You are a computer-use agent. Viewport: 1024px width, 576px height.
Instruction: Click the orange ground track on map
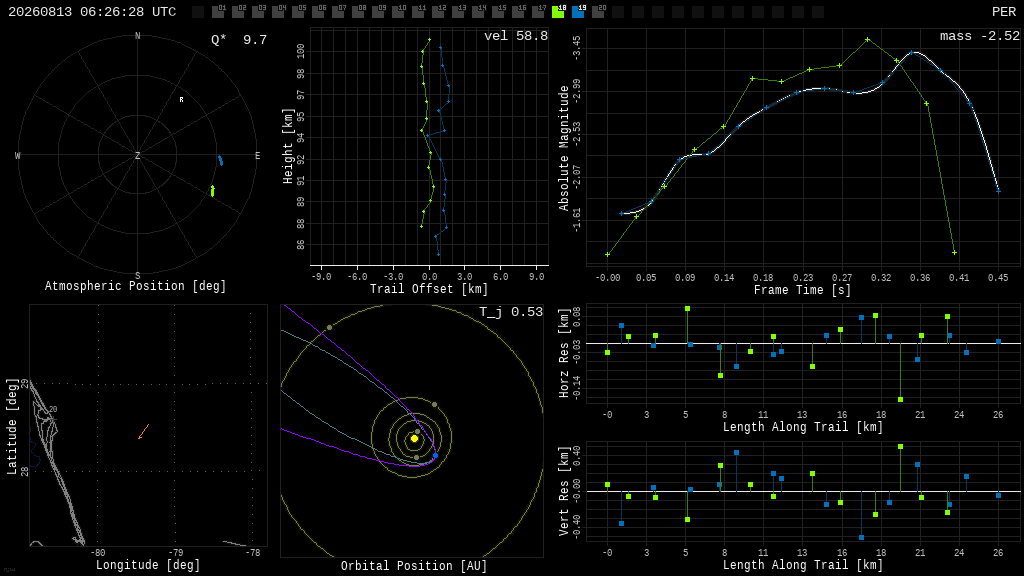144,432
